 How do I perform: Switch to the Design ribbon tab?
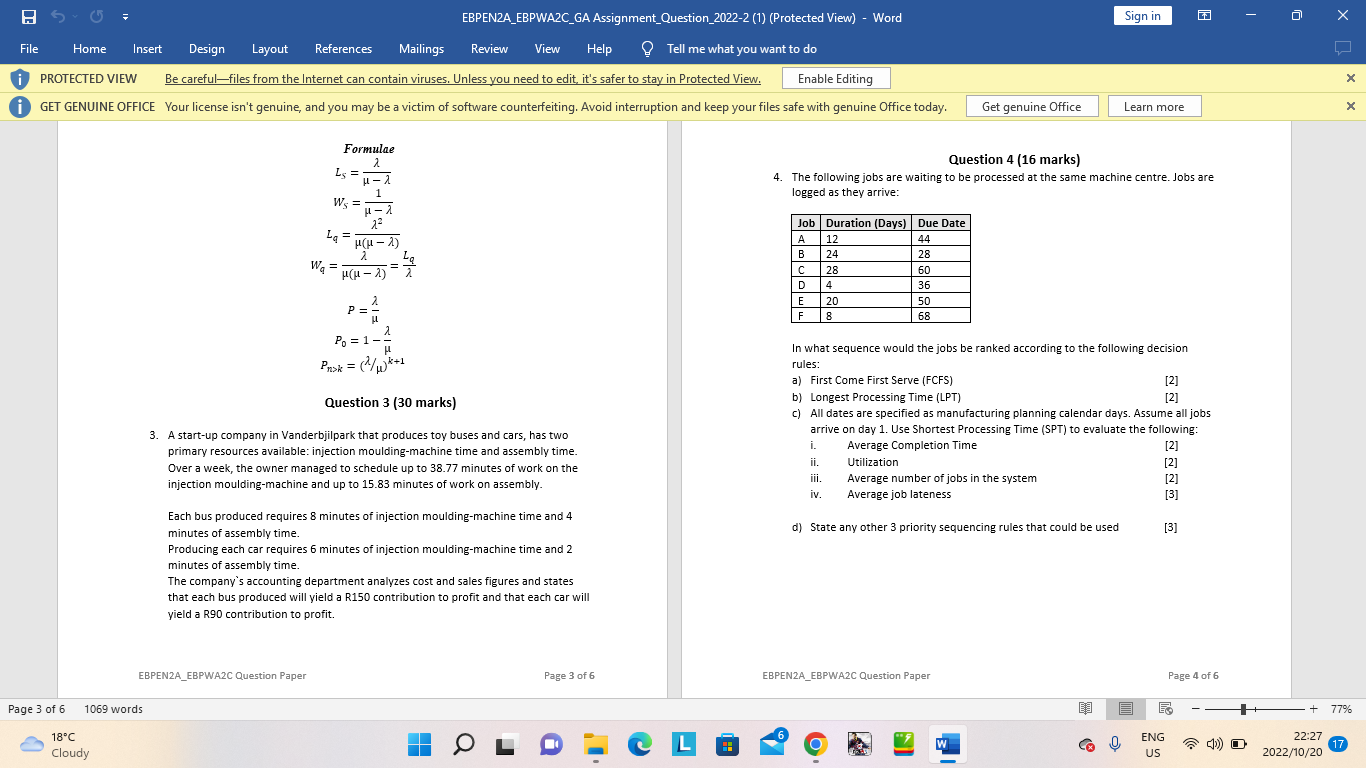[x=207, y=48]
